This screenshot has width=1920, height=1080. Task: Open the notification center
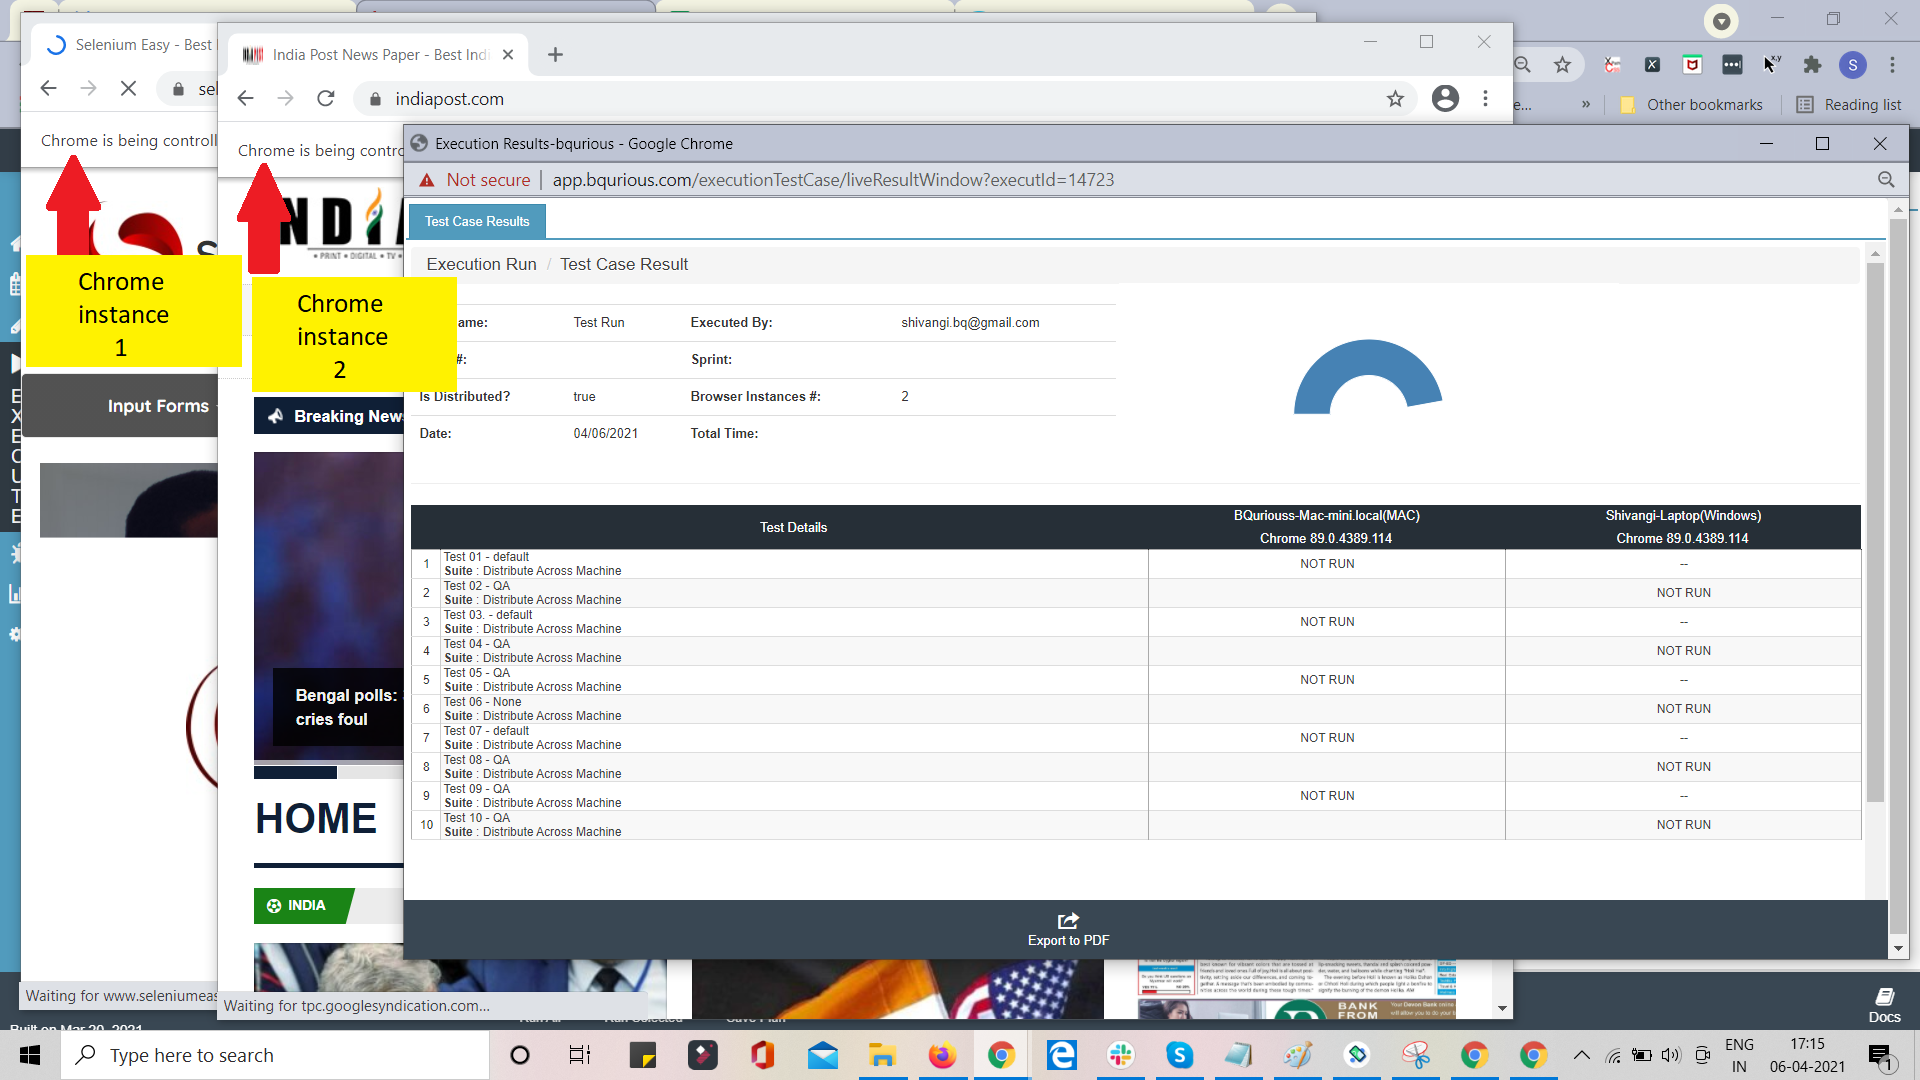click(x=1880, y=1056)
